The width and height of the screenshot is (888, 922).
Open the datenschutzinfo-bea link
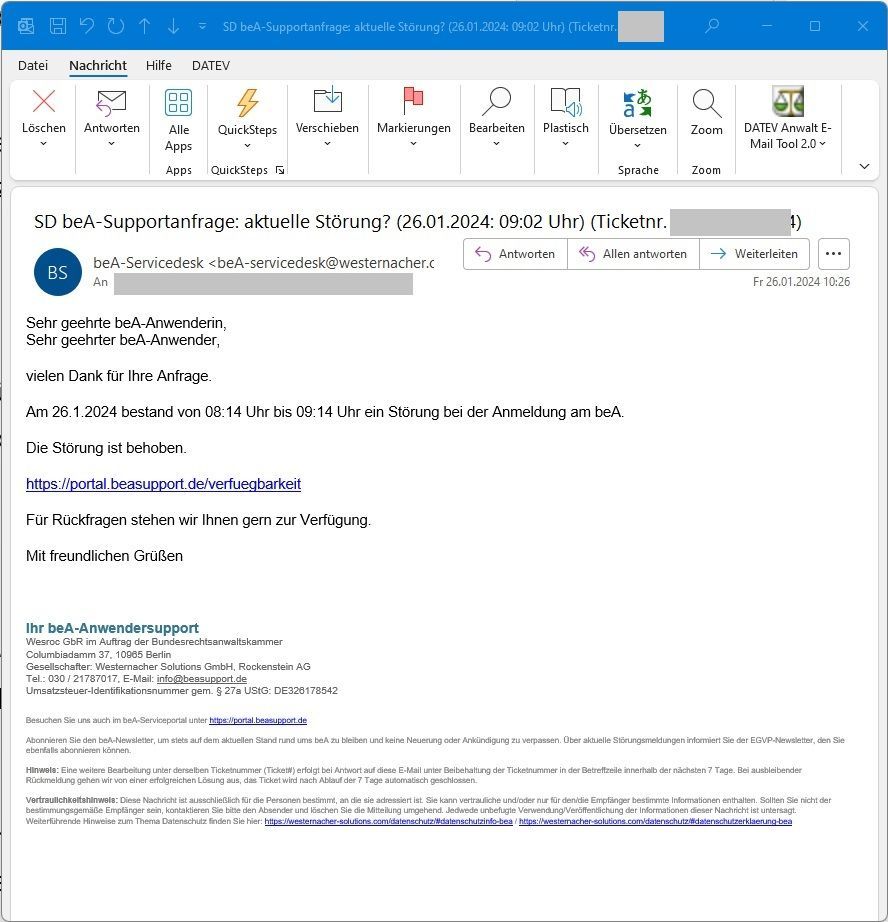(x=388, y=821)
